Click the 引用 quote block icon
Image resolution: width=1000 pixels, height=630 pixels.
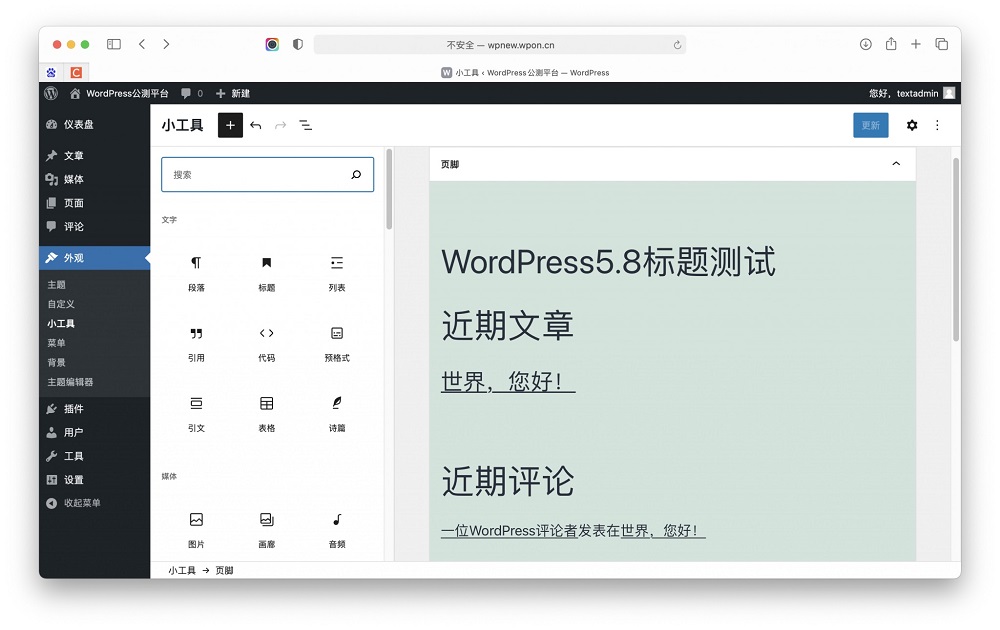pyautogui.click(x=196, y=340)
